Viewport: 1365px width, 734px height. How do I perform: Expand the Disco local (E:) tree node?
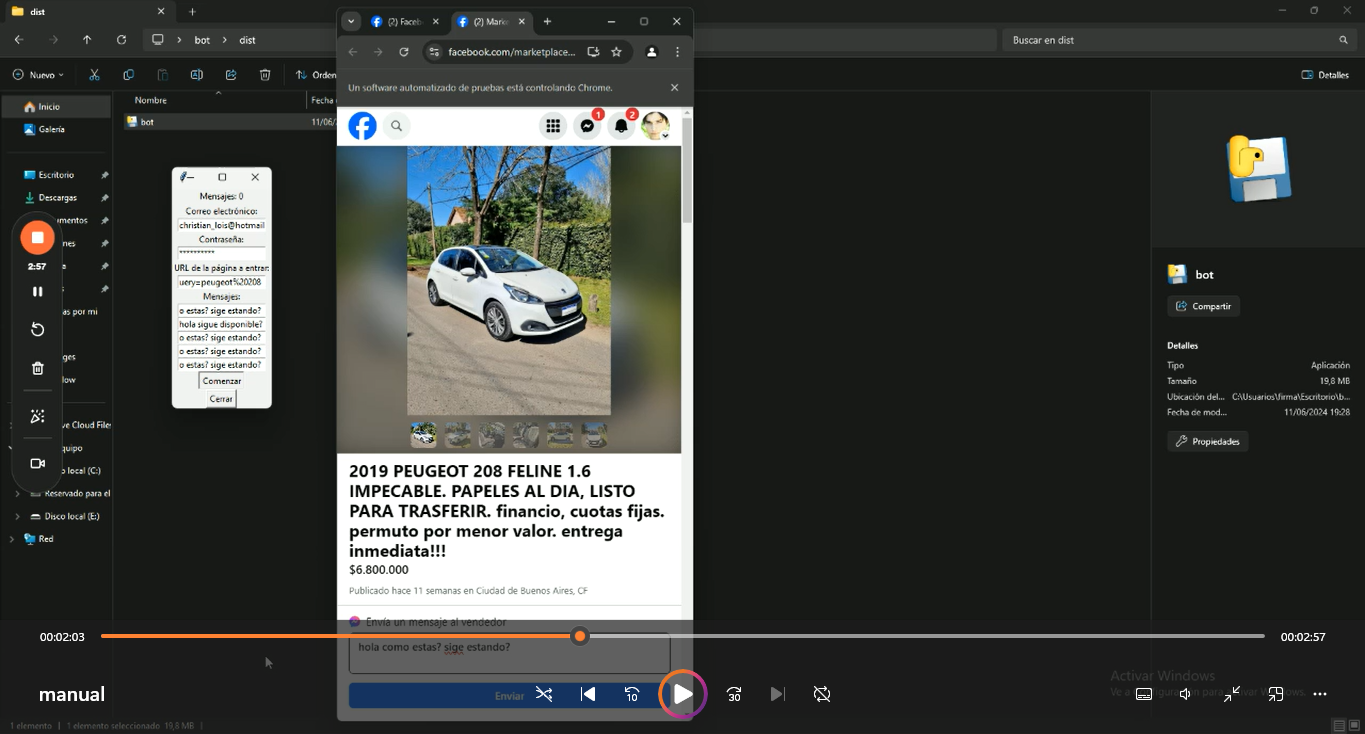click(x=17, y=517)
